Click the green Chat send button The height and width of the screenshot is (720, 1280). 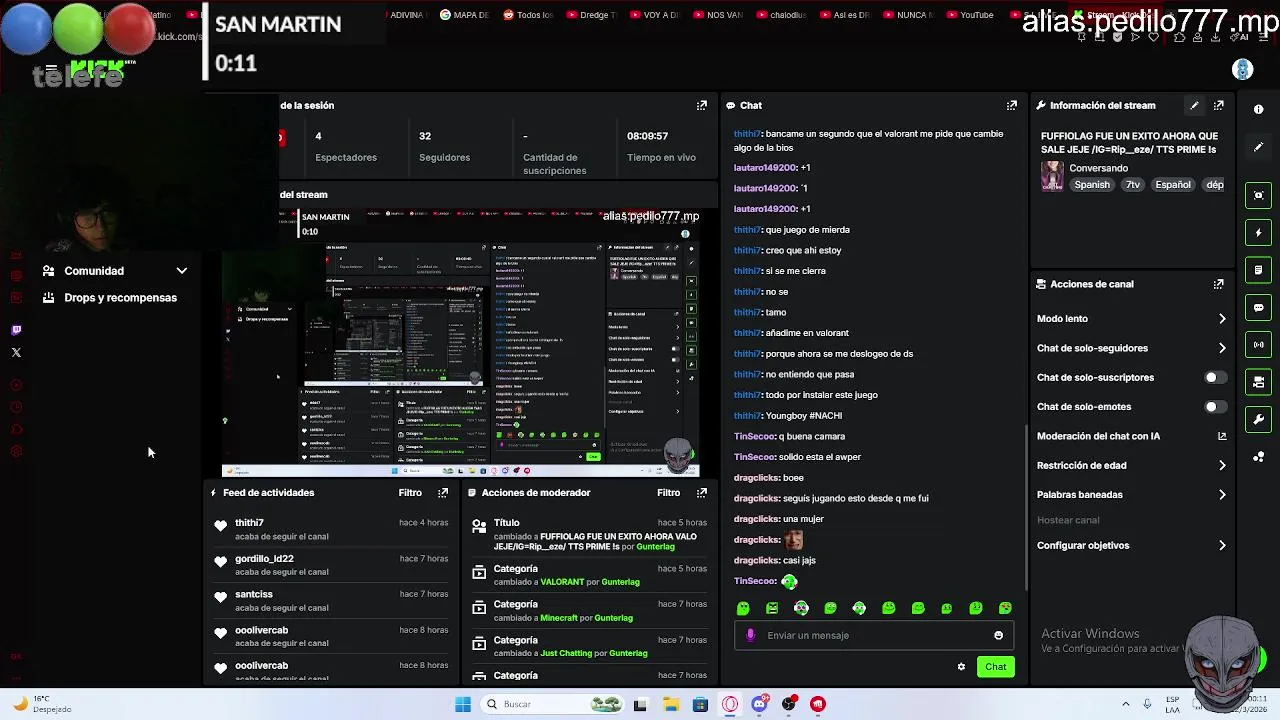click(x=996, y=667)
